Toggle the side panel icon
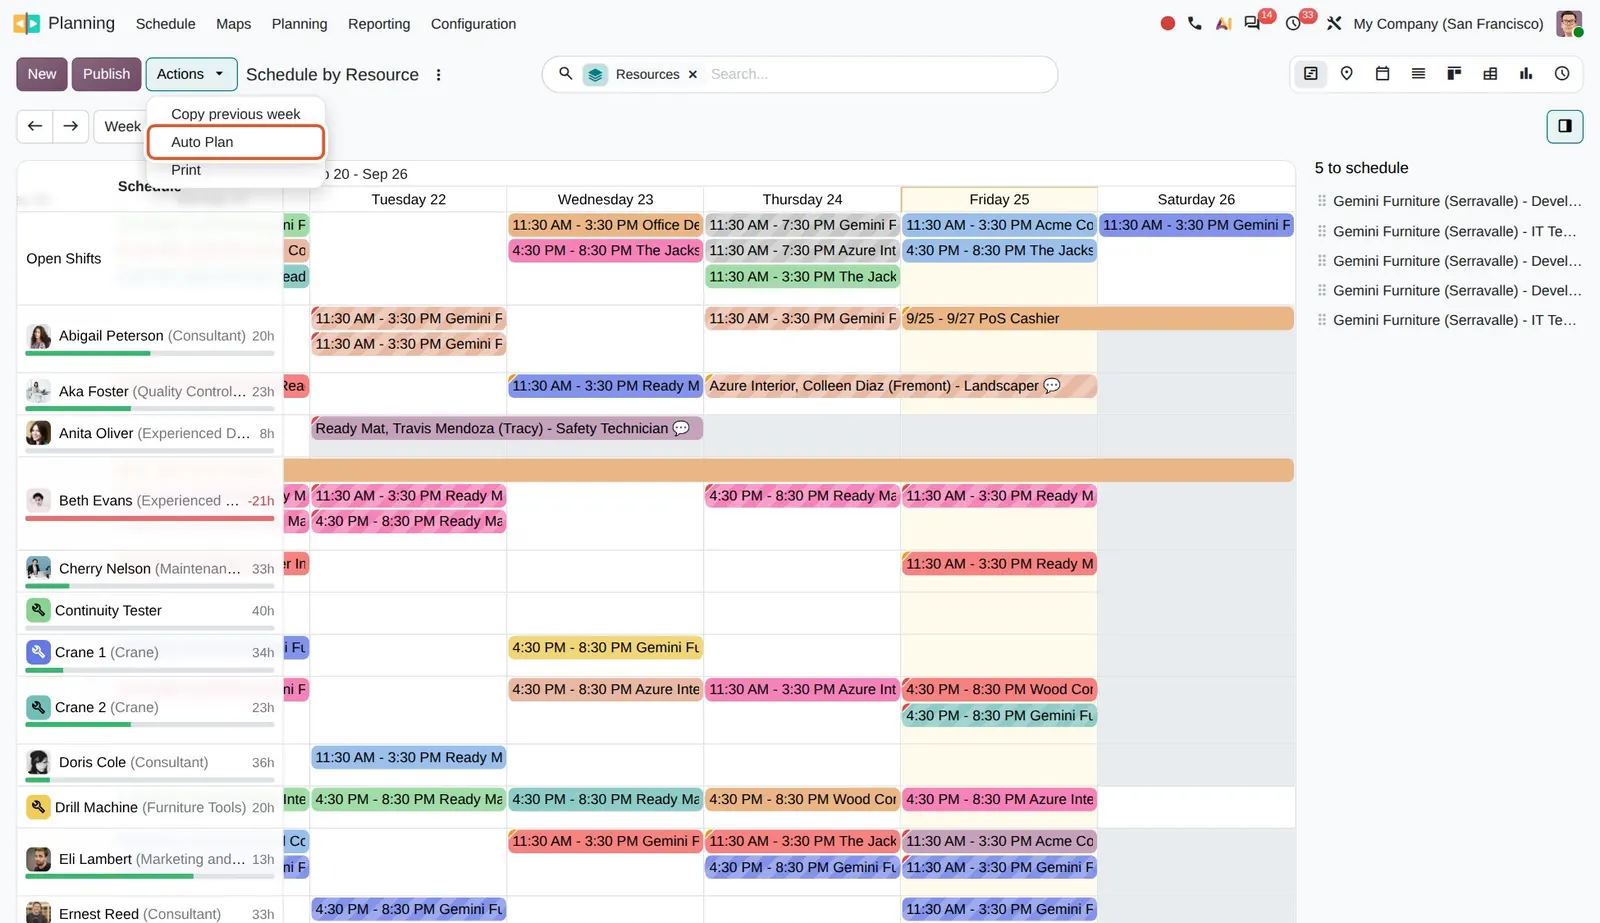The image size is (1600, 923). click(x=1565, y=126)
